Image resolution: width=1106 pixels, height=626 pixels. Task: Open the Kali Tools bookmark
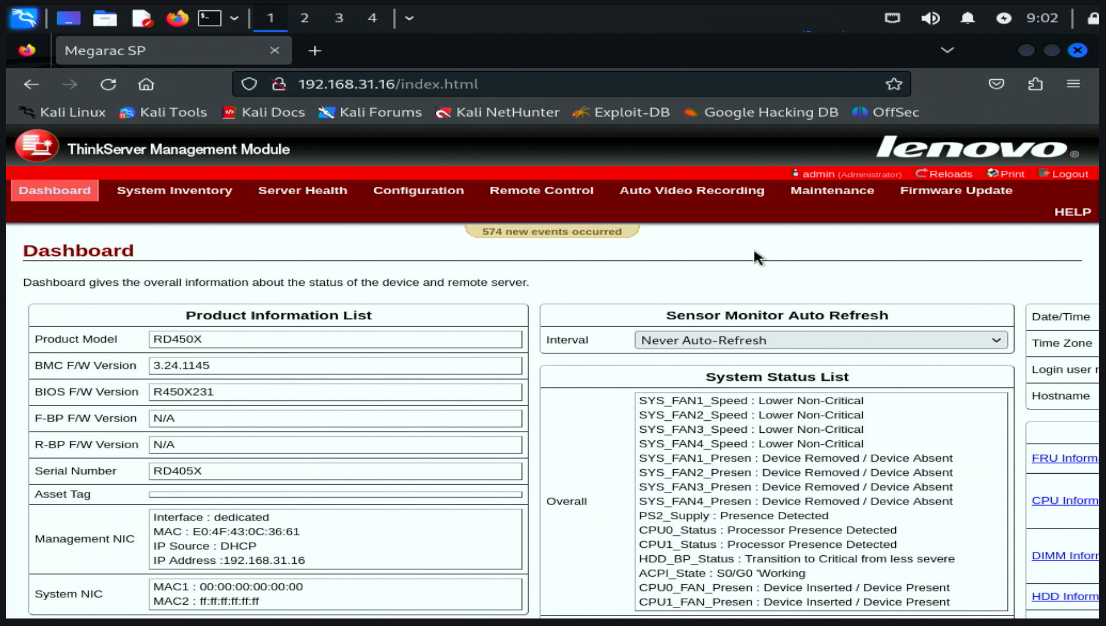163,112
